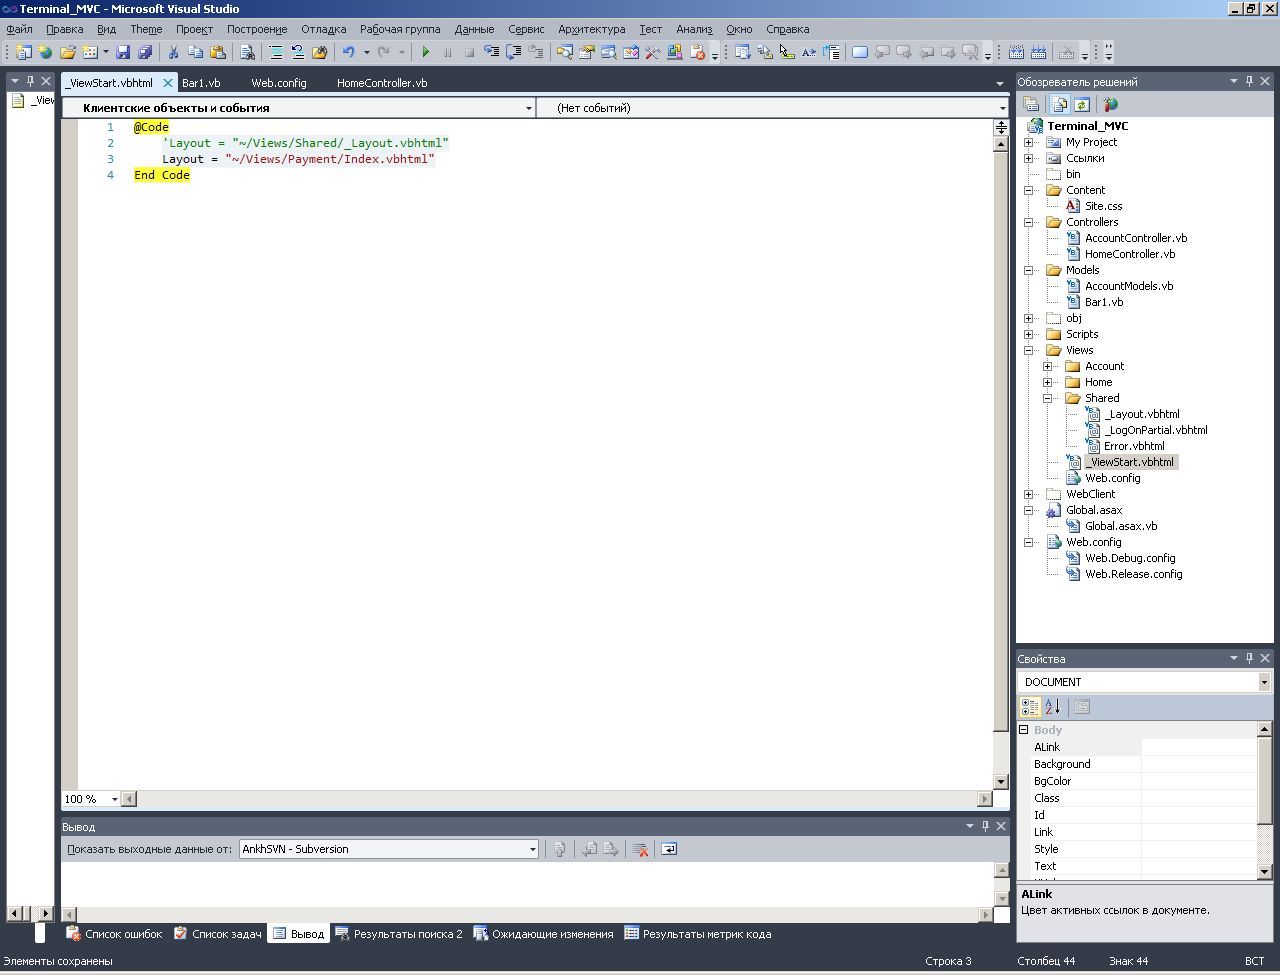Click the Save All toolbar icon
This screenshot has height=975, width=1280.
[144, 52]
